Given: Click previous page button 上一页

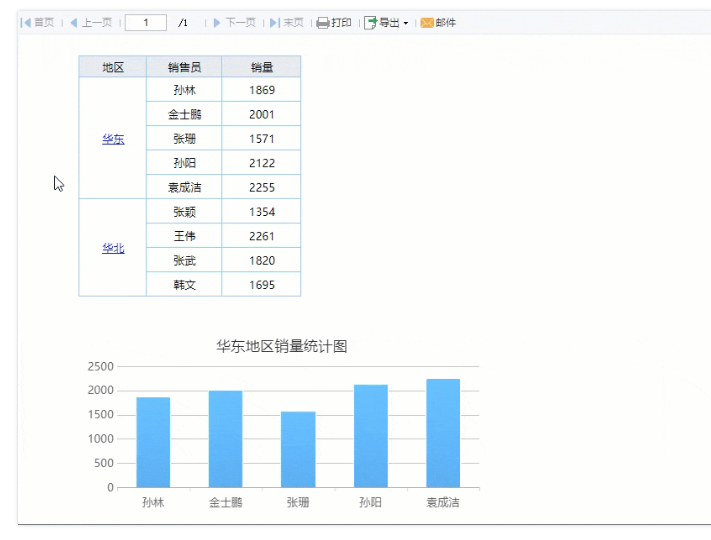Looking at the screenshot, I should click(x=92, y=23).
